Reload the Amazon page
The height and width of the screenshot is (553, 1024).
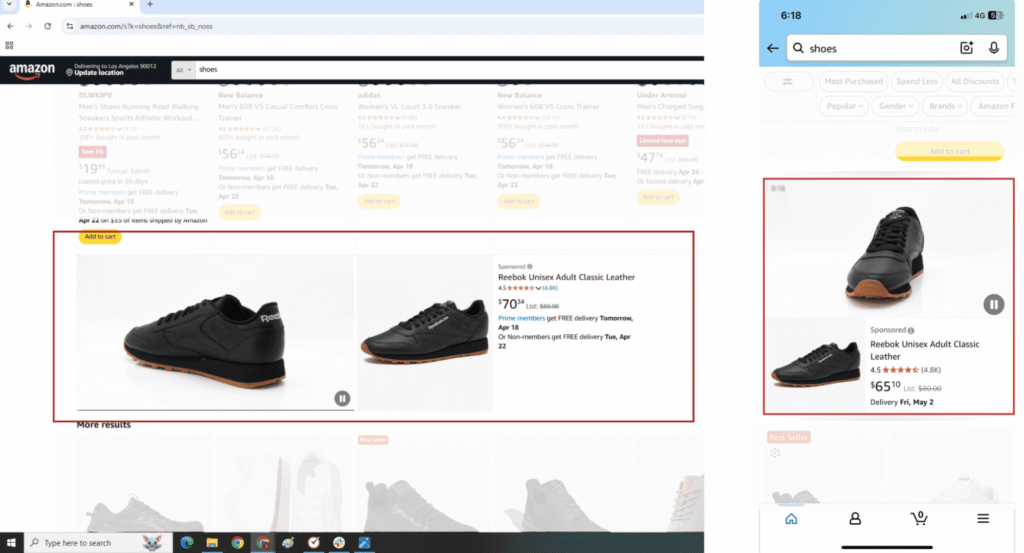pos(48,26)
